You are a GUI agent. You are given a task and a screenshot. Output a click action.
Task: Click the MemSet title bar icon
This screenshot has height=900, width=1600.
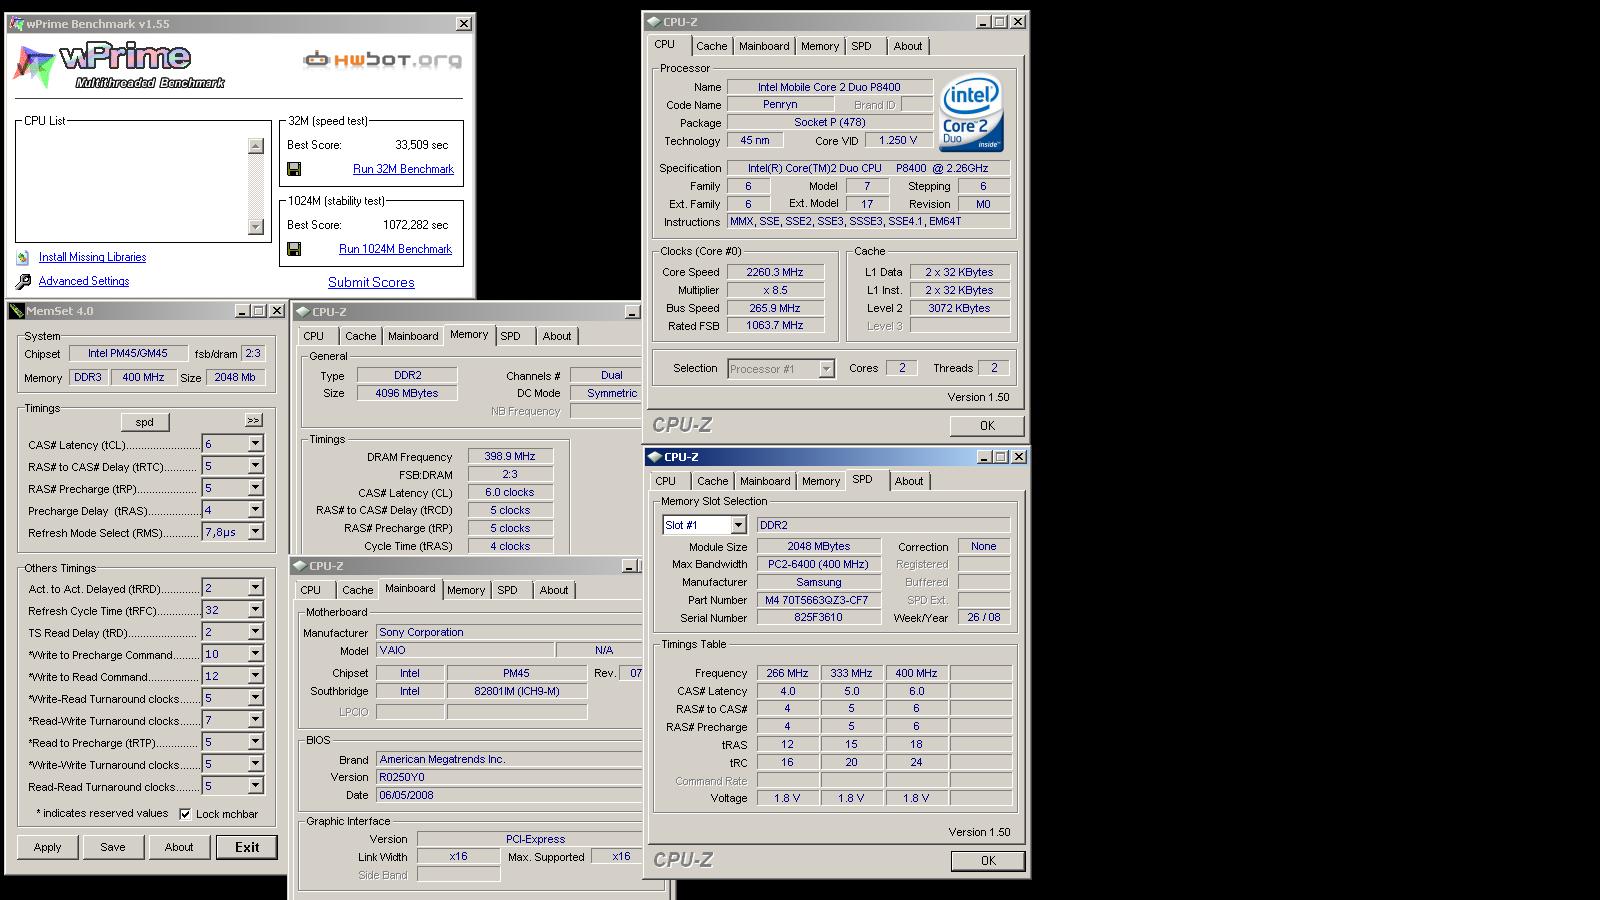click(x=16, y=311)
